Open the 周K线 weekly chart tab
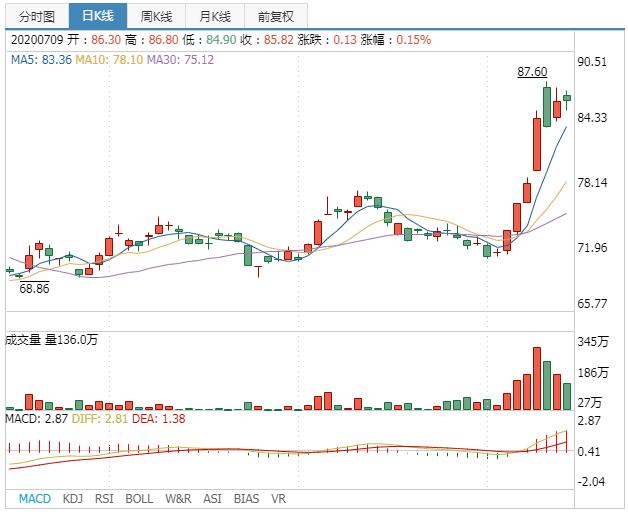Image resolution: width=628 pixels, height=516 pixels. 155,17
